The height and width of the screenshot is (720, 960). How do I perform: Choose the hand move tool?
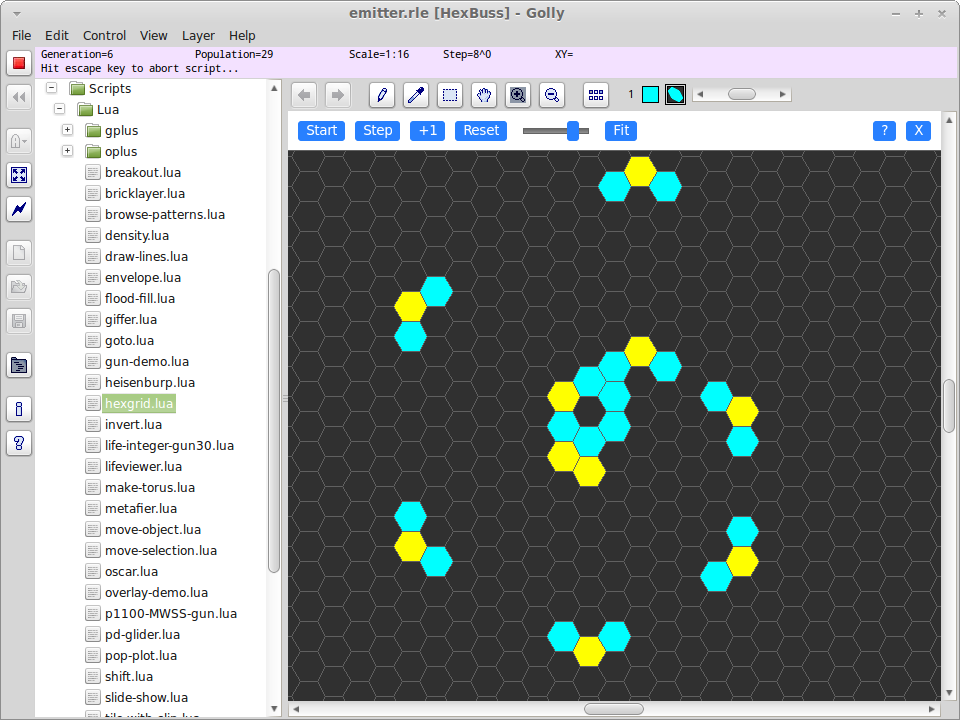pos(484,95)
